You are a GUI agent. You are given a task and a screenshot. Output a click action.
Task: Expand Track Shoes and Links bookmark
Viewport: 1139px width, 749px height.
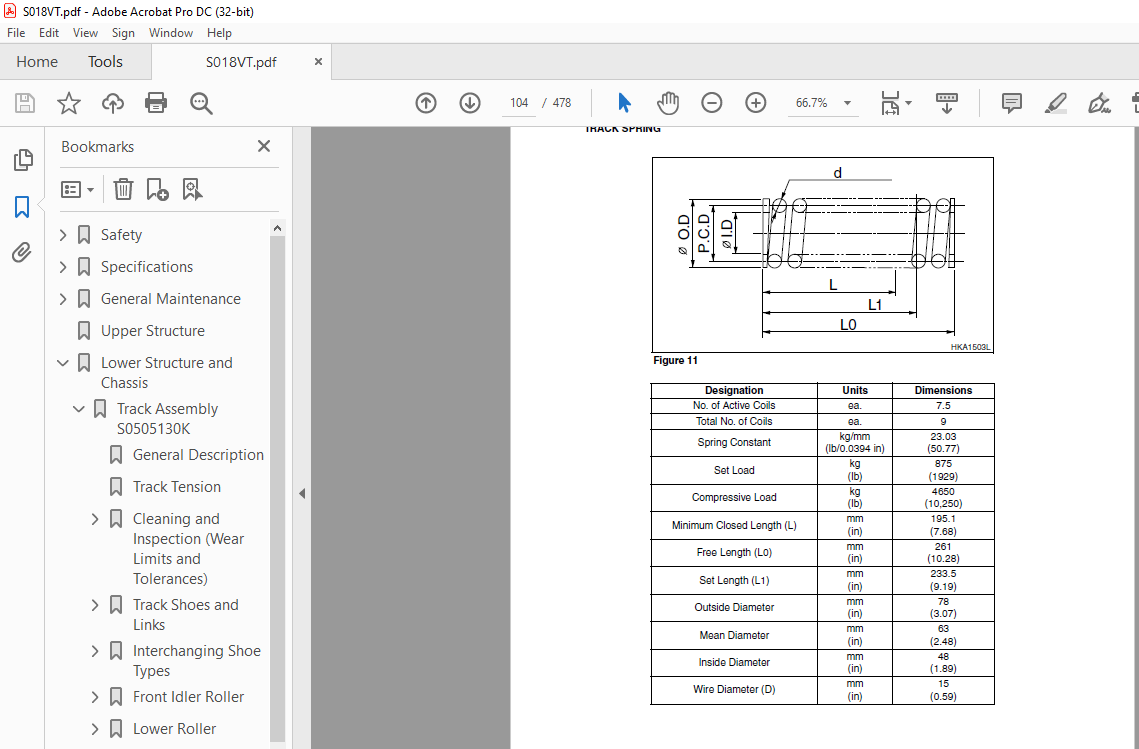click(x=95, y=604)
